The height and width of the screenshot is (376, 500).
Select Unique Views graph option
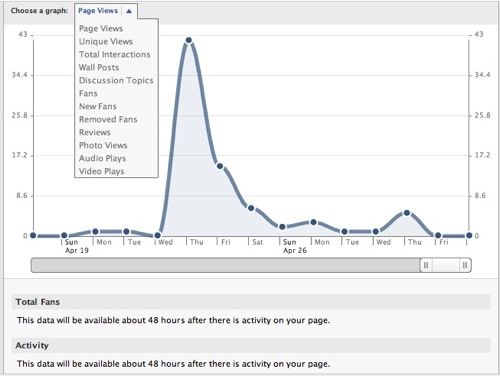[106, 41]
